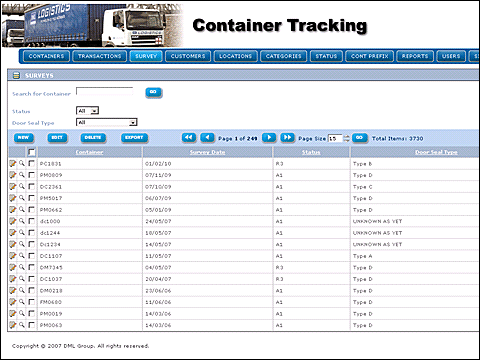Focus the Search for Container input field
The height and width of the screenshot is (360, 480).
click(105, 91)
